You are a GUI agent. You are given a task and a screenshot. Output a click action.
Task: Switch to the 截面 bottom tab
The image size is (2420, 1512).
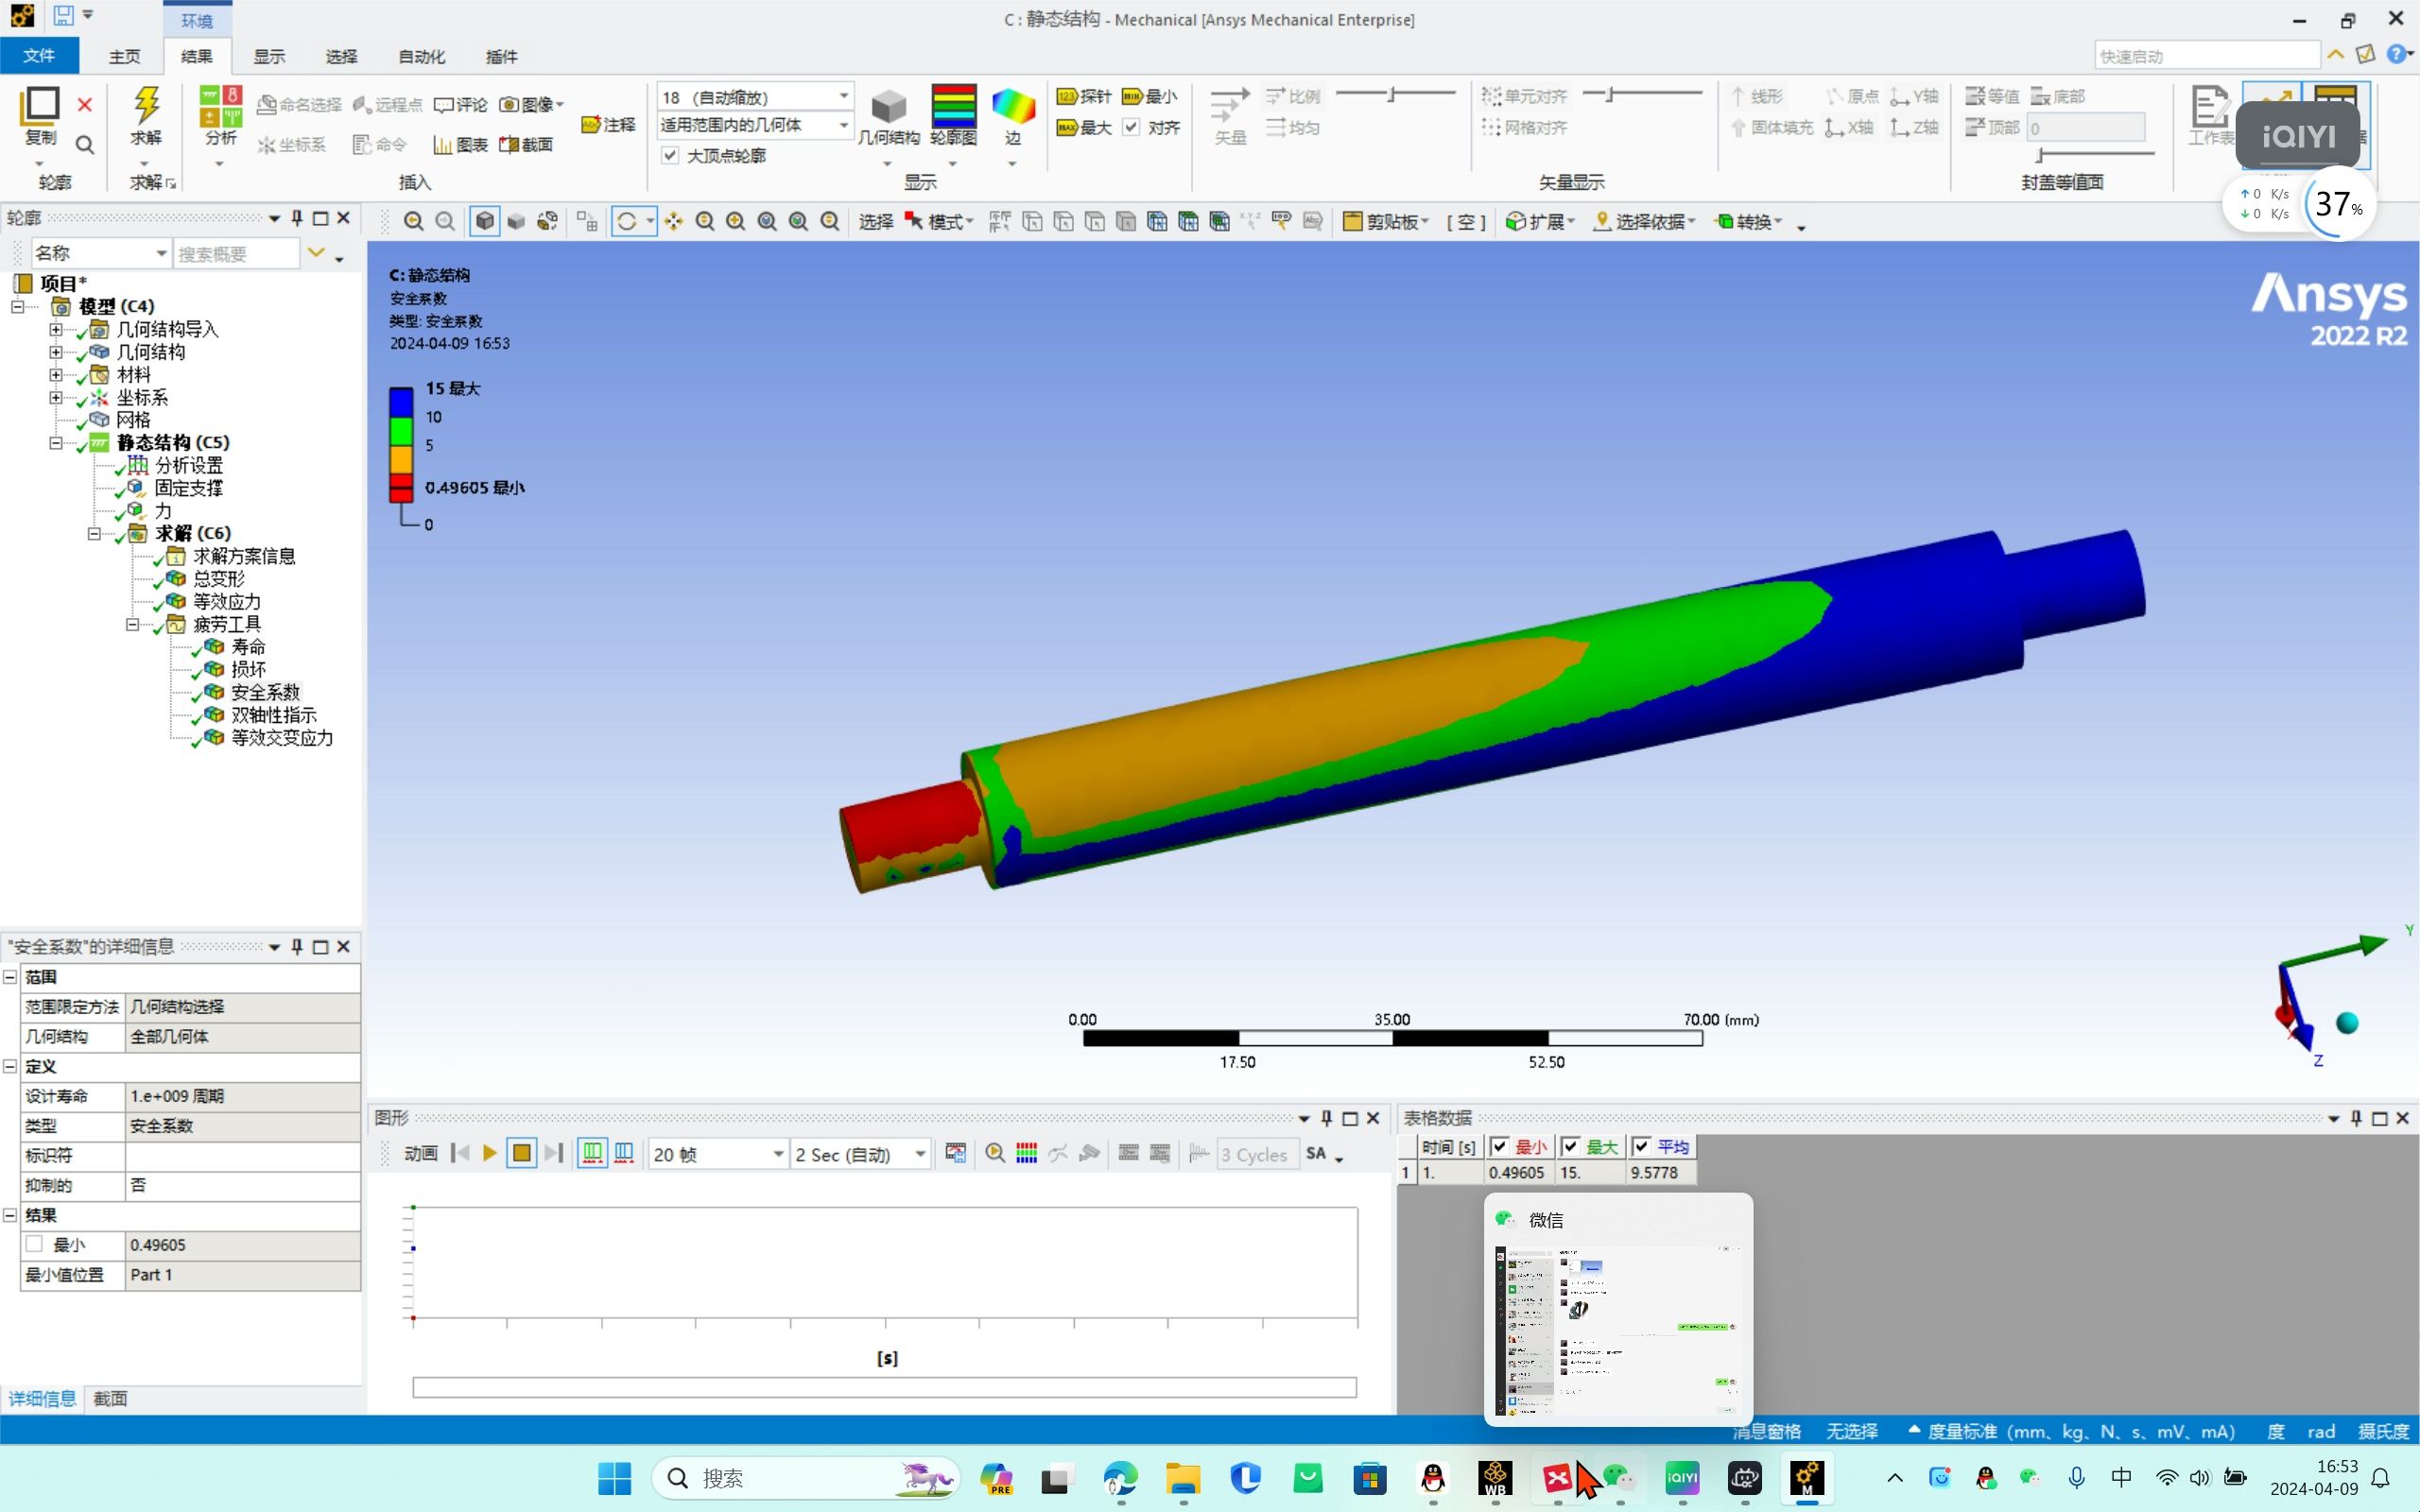tap(110, 1398)
